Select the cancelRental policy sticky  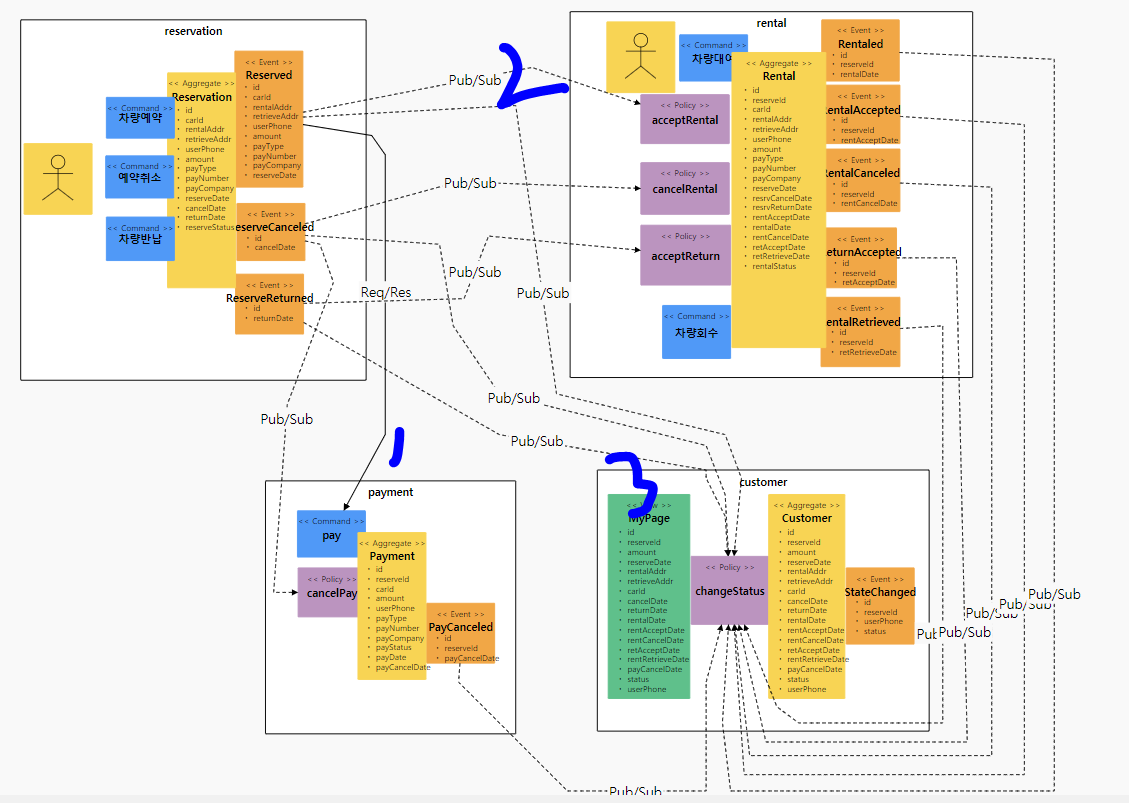click(x=685, y=188)
